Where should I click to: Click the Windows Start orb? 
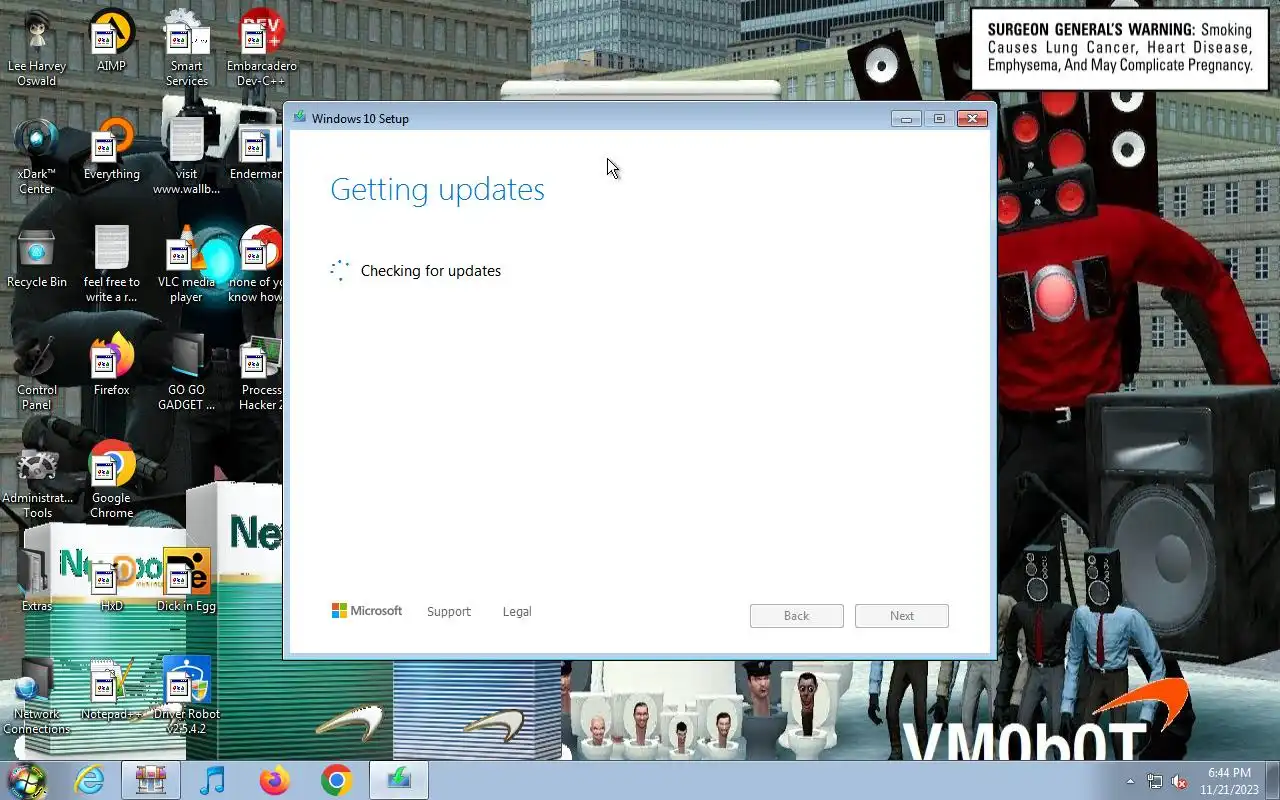point(27,780)
